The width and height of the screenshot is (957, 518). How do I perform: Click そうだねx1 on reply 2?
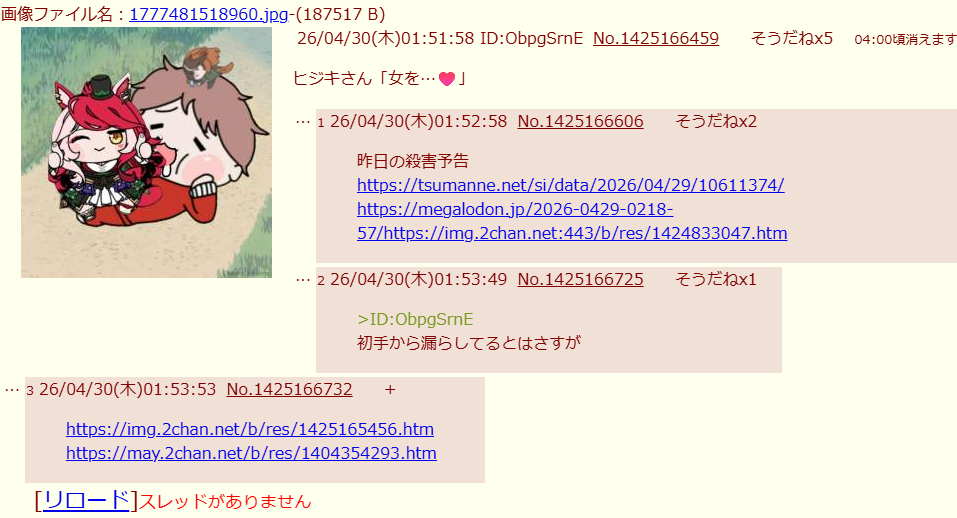coord(716,279)
